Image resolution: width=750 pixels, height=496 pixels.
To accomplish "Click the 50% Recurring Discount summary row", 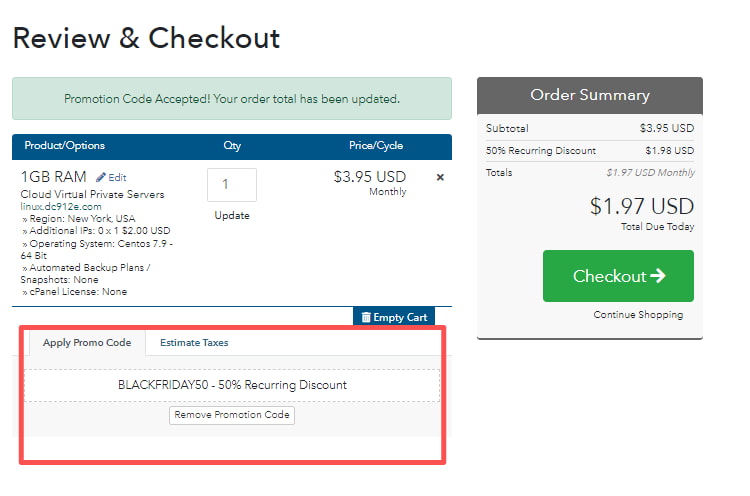I will coord(589,150).
